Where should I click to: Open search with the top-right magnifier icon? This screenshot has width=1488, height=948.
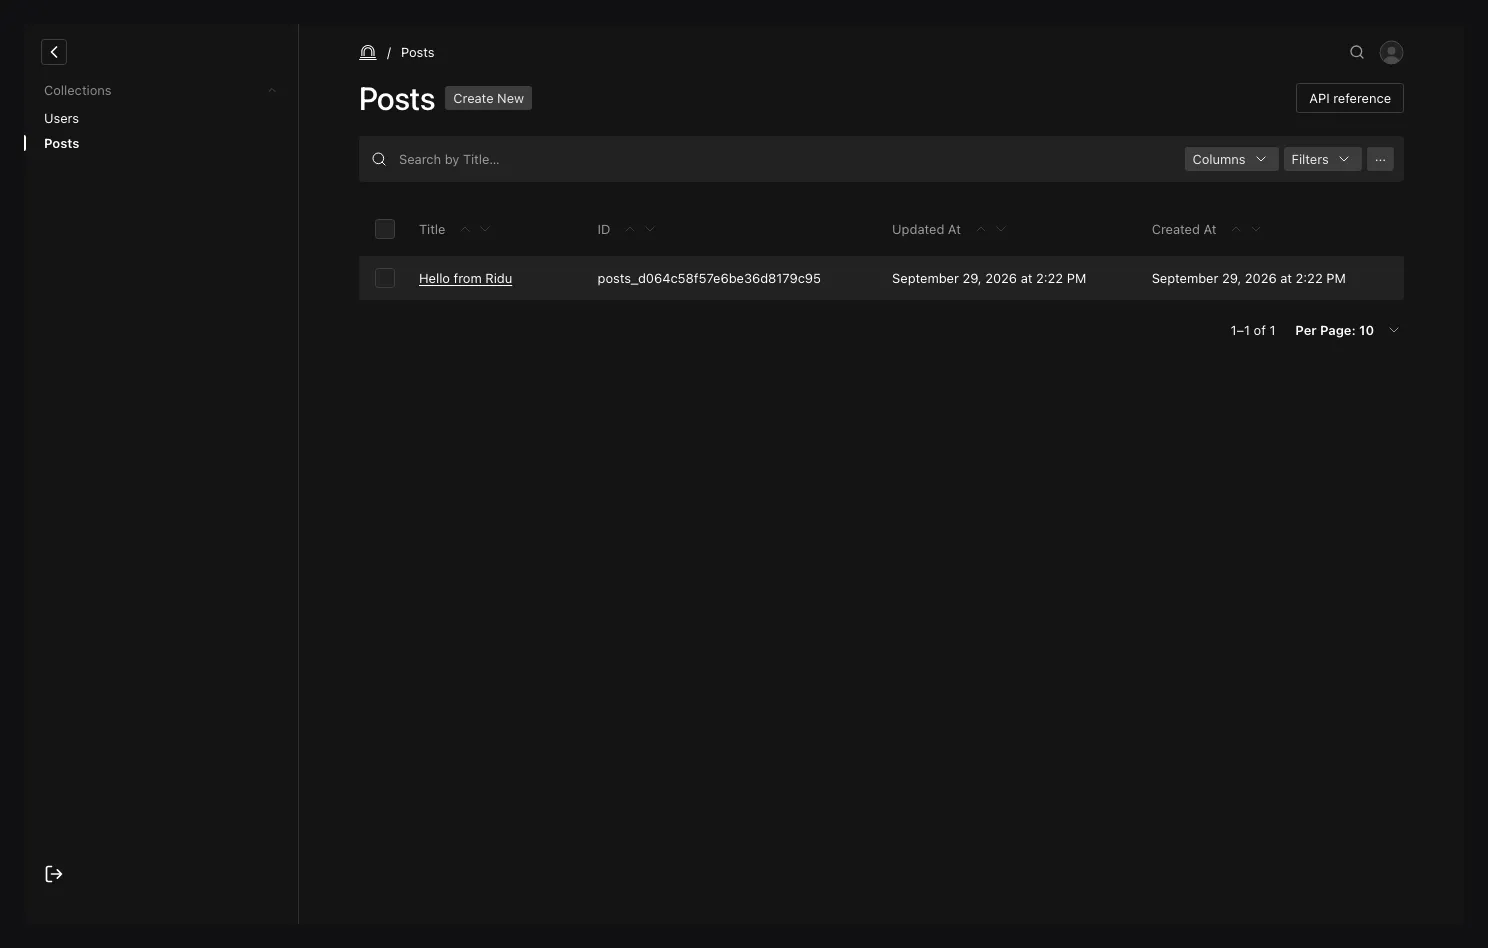click(1357, 52)
